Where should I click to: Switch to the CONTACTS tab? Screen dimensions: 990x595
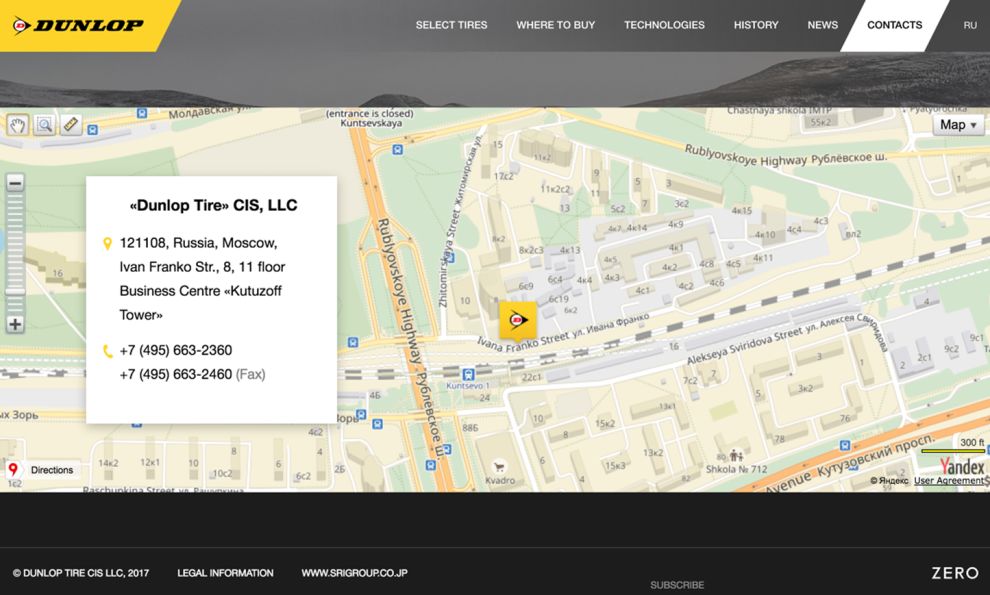[x=894, y=25]
